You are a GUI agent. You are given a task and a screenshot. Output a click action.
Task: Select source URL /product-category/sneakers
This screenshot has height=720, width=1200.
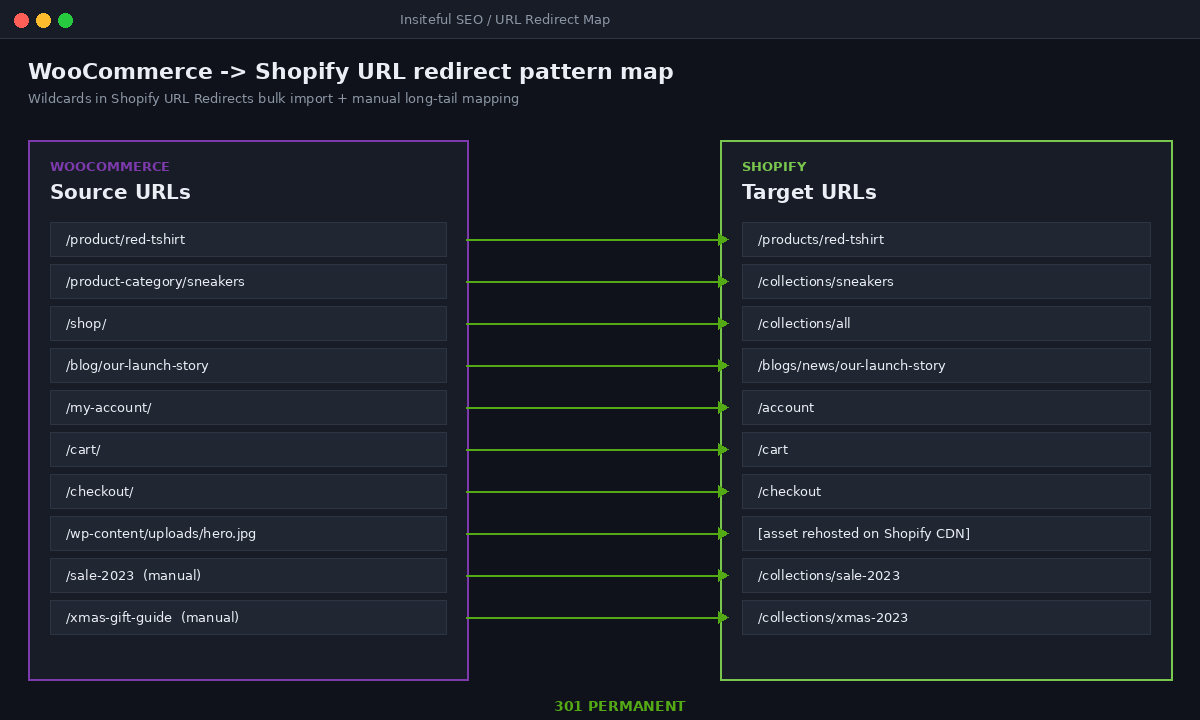click(x=248, y=282)
